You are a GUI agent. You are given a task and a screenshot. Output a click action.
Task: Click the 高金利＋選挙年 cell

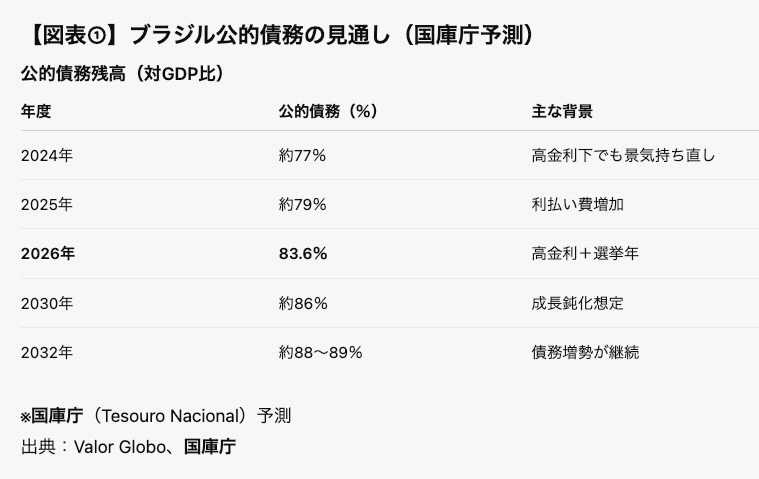(x=585, y=253)
